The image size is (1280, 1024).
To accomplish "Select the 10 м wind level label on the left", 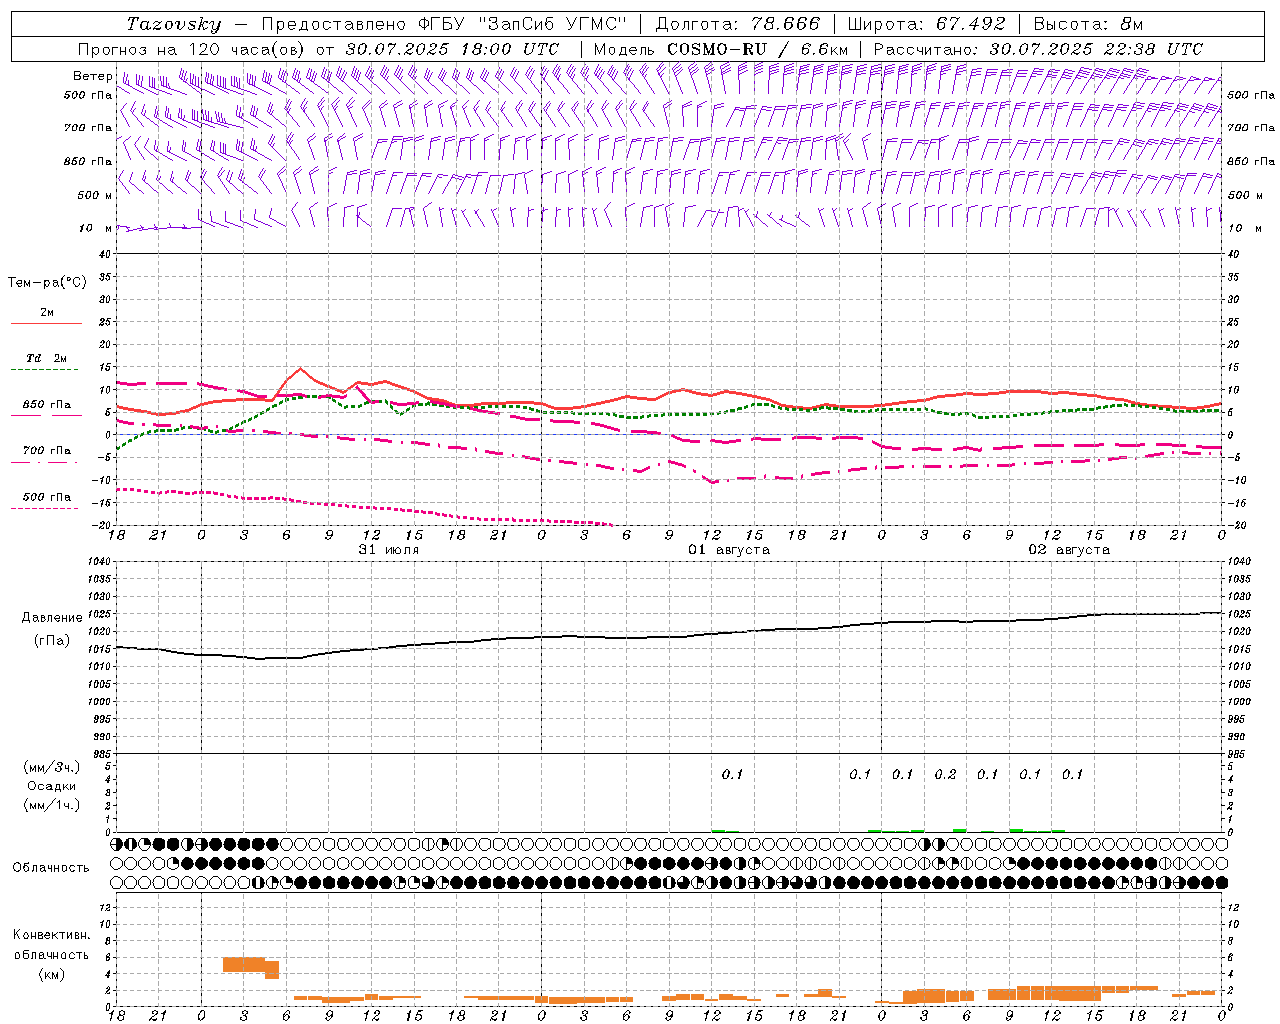I will point(96,228).
